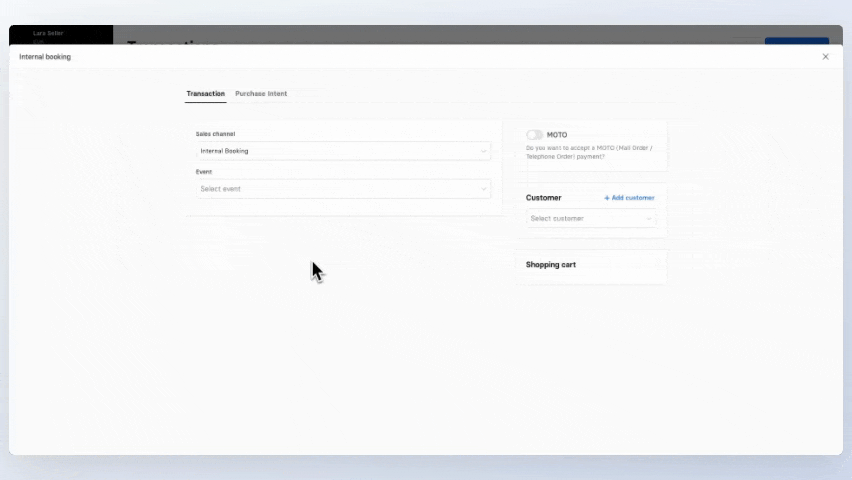
Task: Click the plus icon beside Add customer
Action: coord(606,198)
